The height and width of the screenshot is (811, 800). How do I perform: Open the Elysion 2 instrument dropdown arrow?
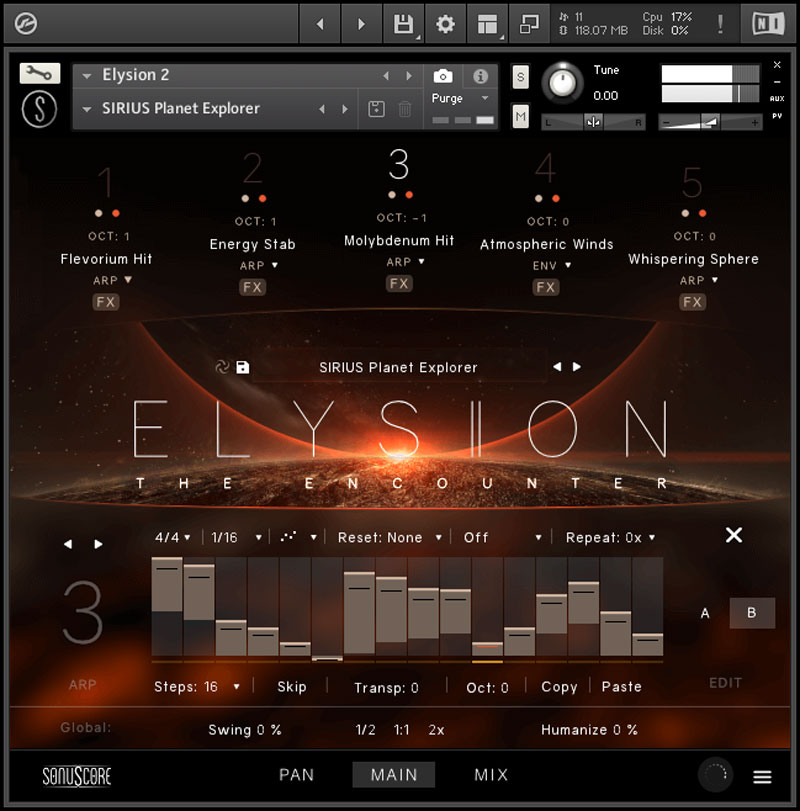coord(87,76)
